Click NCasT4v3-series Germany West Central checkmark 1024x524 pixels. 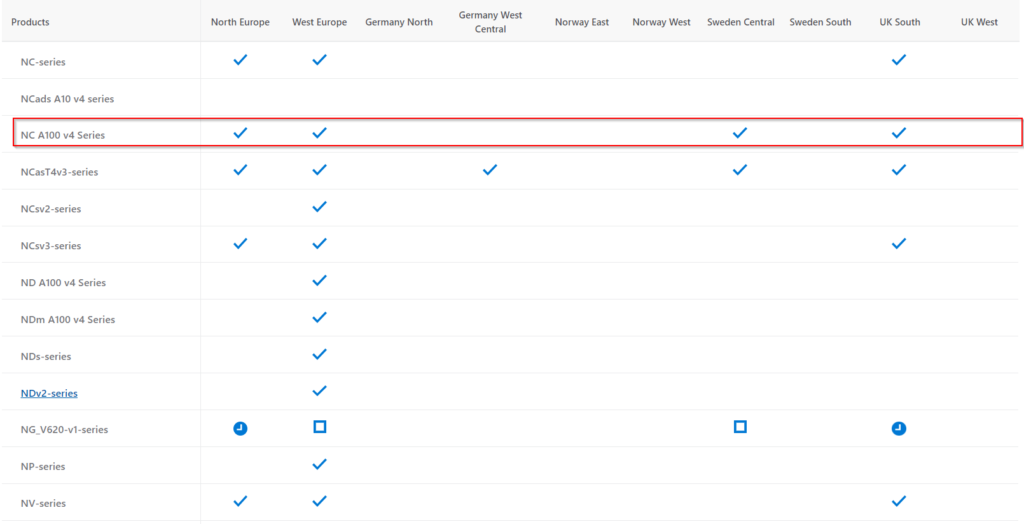490,170
